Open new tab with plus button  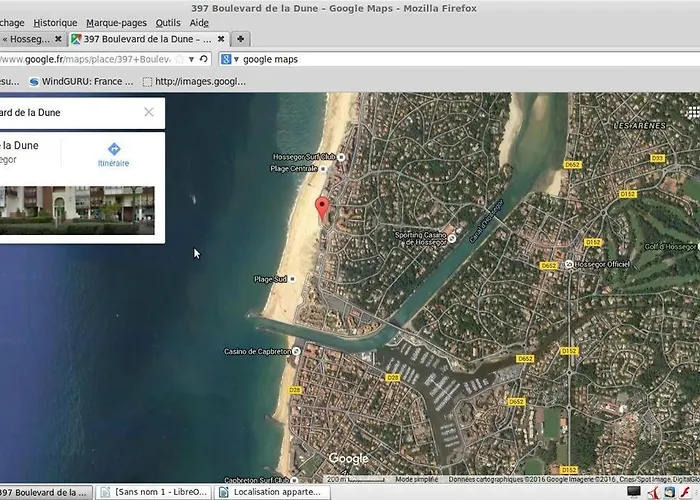tap(240, 39)
